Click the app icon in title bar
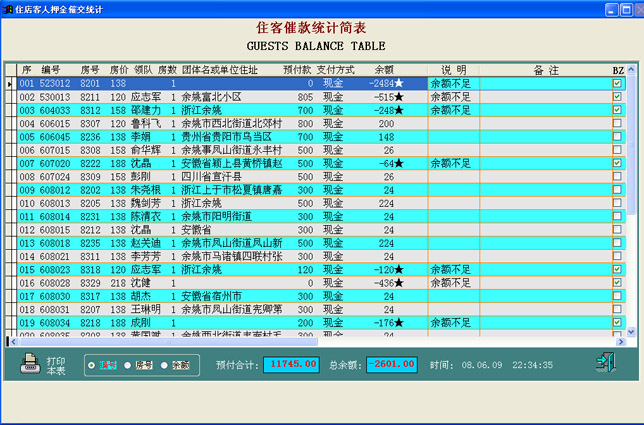Screen dimensions: 644x425 [x=8, y=8]
